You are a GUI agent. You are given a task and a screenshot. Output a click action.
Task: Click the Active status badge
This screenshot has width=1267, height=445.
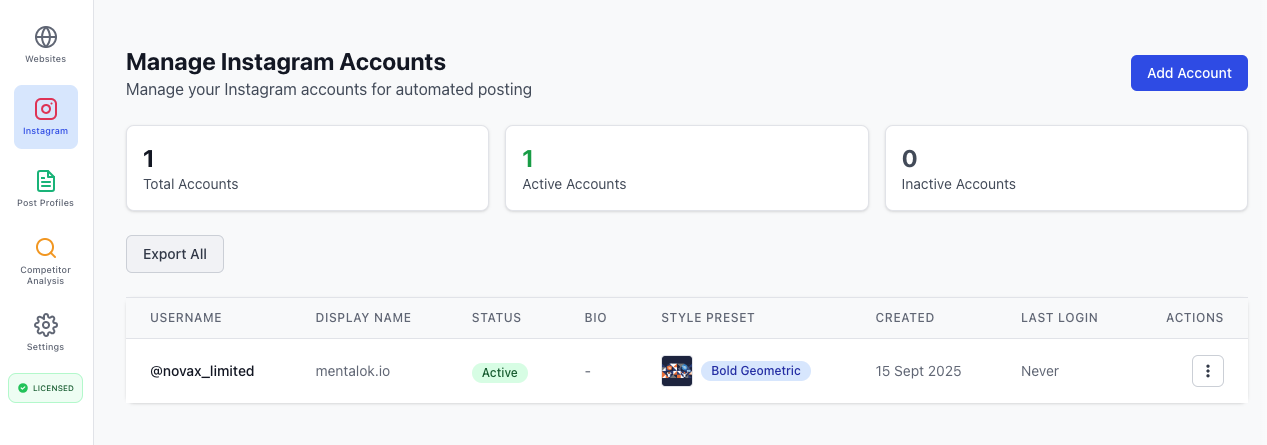tap(499, 372)
